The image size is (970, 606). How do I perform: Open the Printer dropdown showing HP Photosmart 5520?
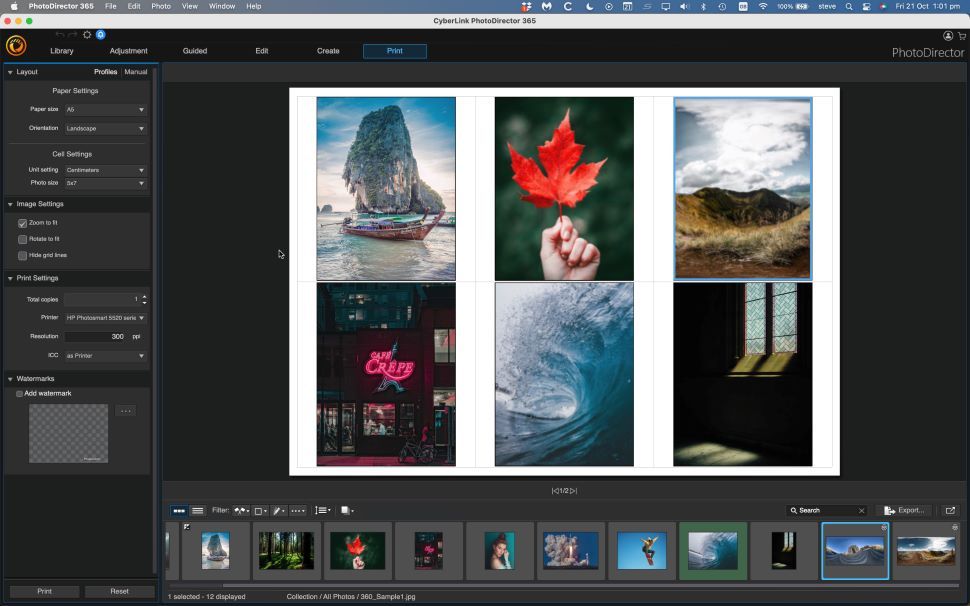pyautogui.click(x=105, y=317)
